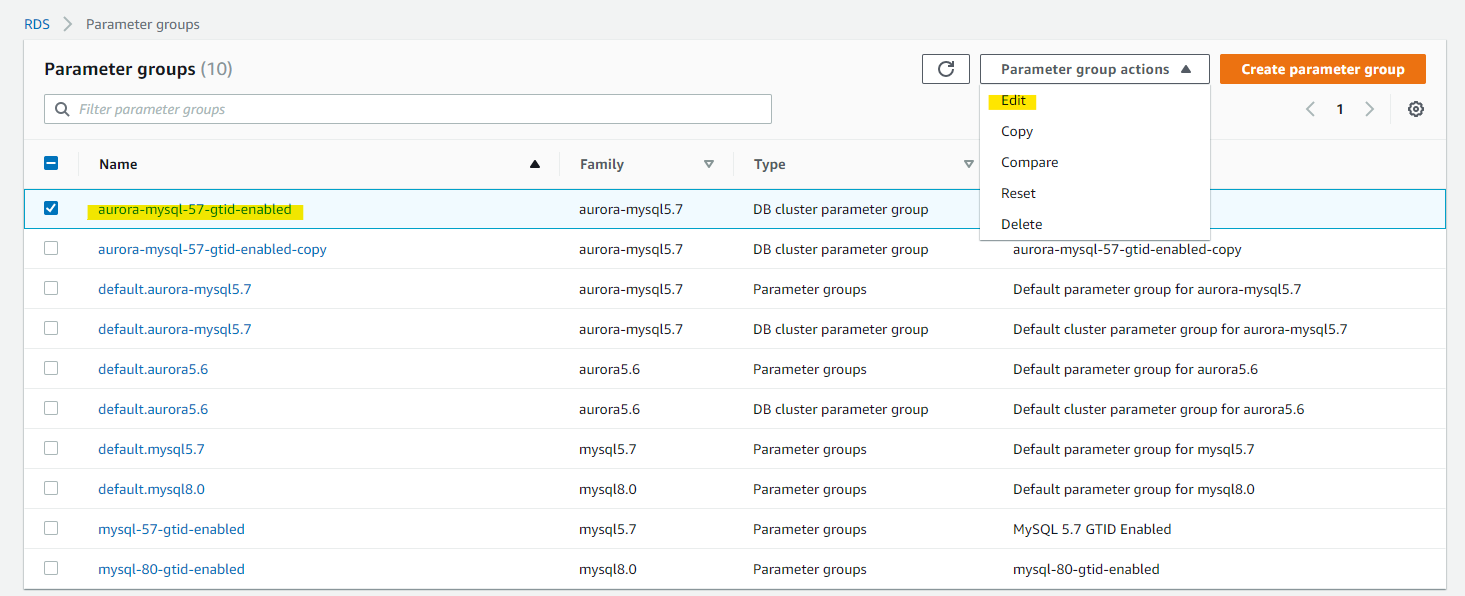This screenshot has height=596, width=1465.
Task: Click page number 1
Action: click(1340, 109)
